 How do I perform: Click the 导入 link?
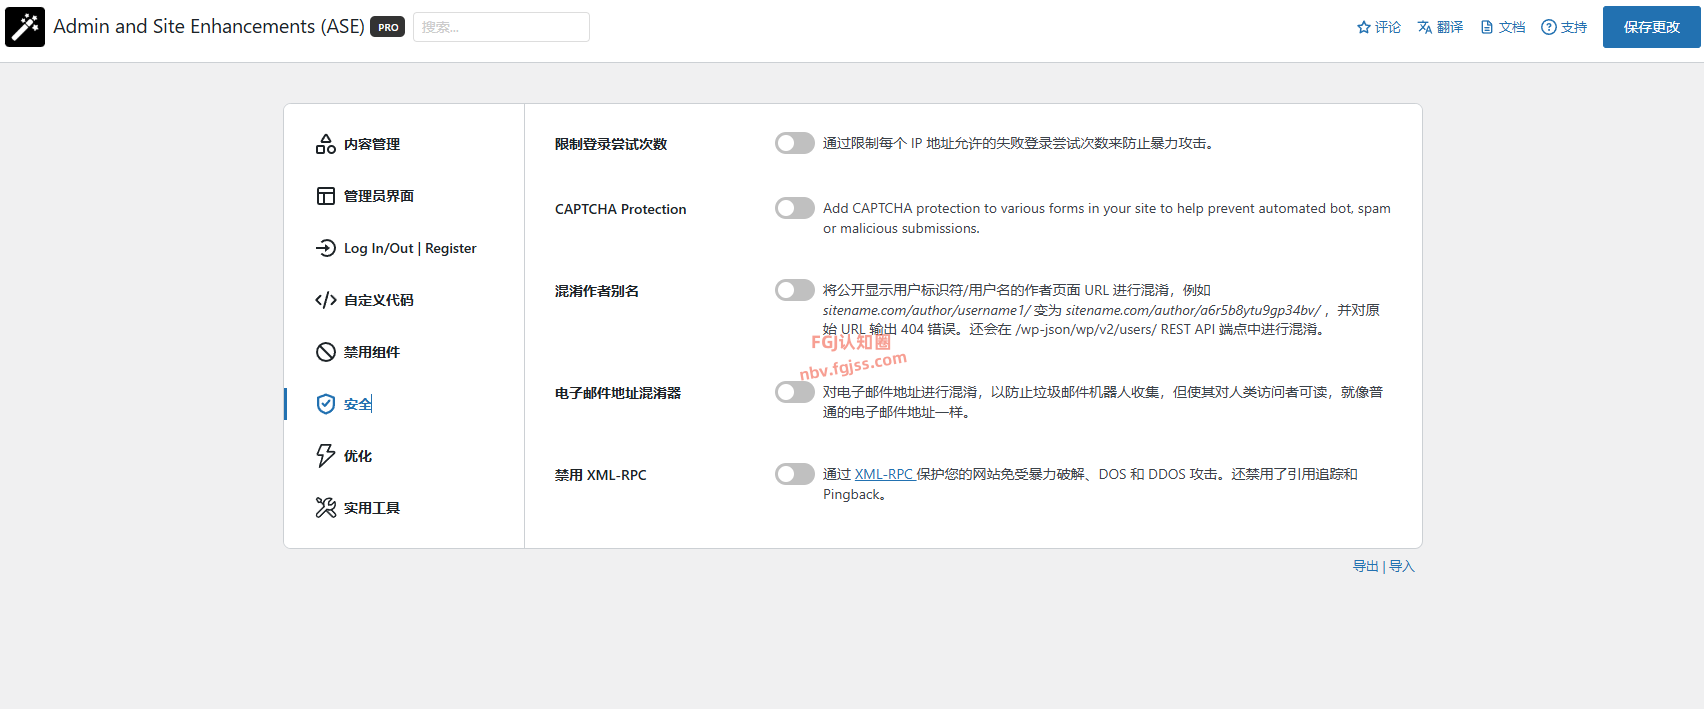point(1402,566)
